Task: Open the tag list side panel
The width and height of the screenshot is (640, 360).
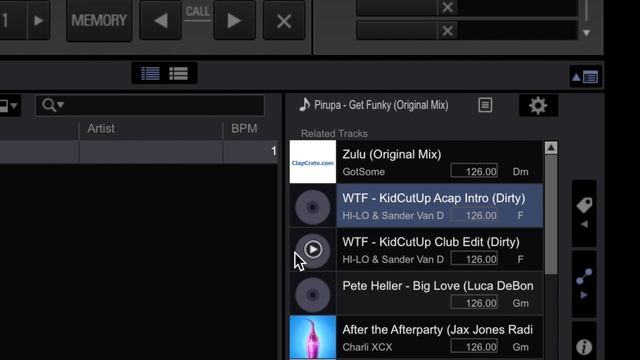Action: 584,213
